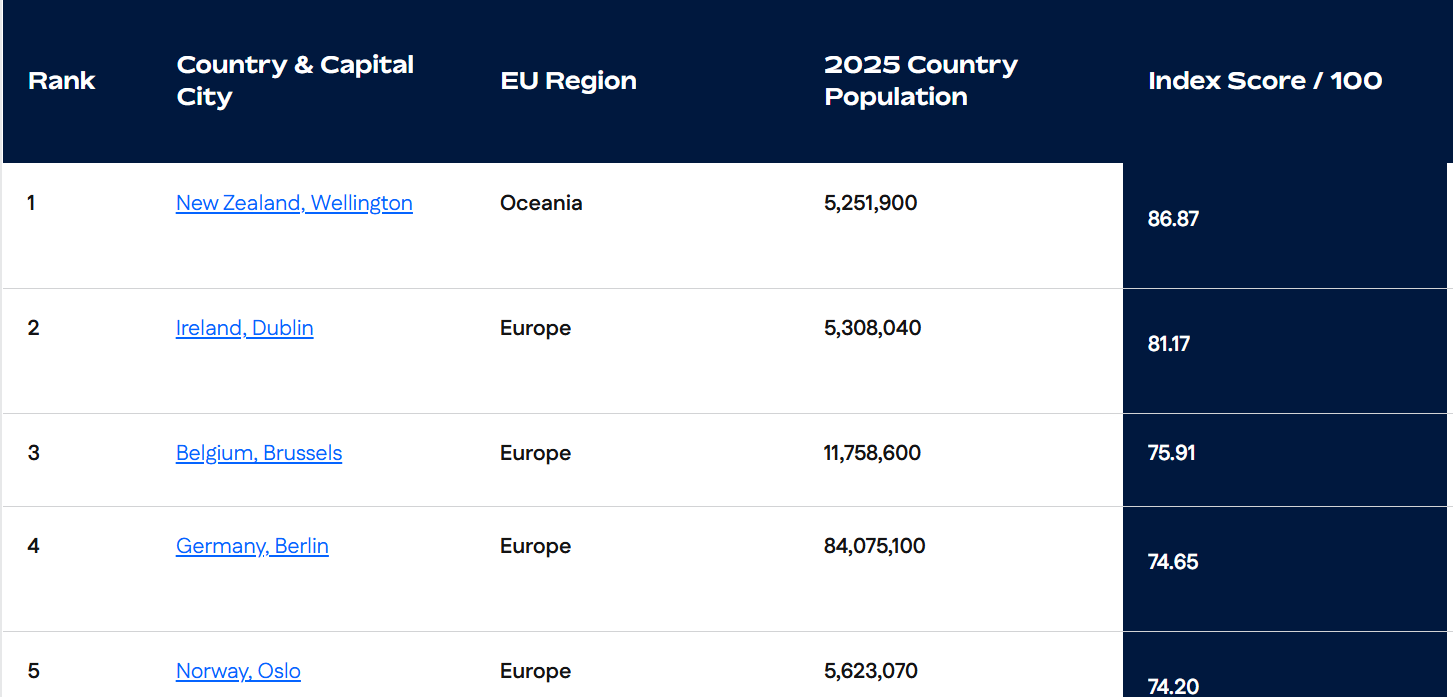Click the 2025 Country Population header
The width and height of the screenshot is (1453, 697).
click(921, 81)
